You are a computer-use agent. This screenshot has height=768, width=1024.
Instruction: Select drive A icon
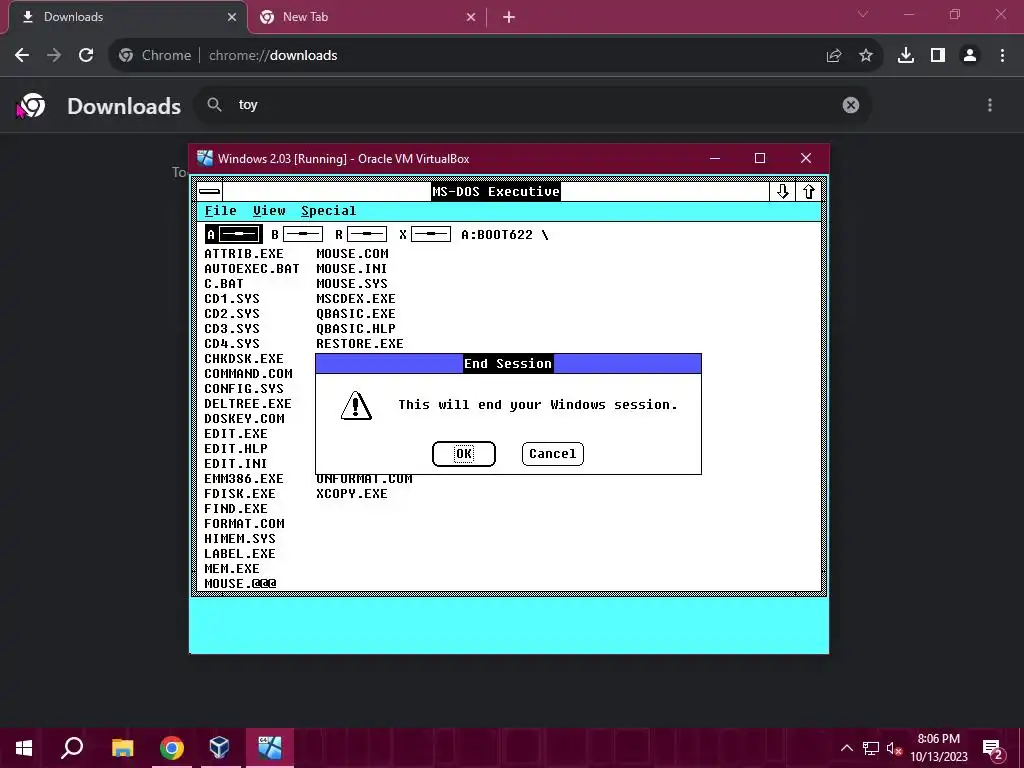pos(233,234)
